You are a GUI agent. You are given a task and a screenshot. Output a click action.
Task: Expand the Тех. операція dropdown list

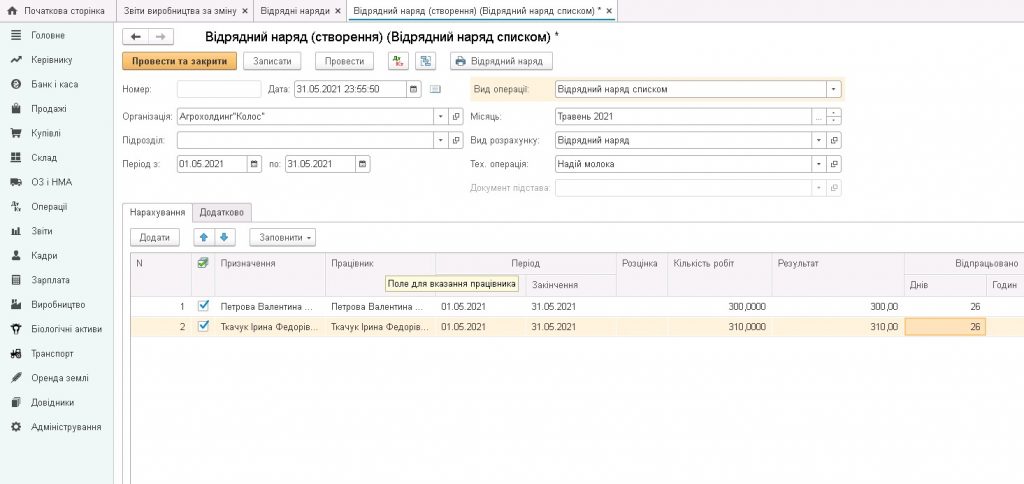point(819,164)
